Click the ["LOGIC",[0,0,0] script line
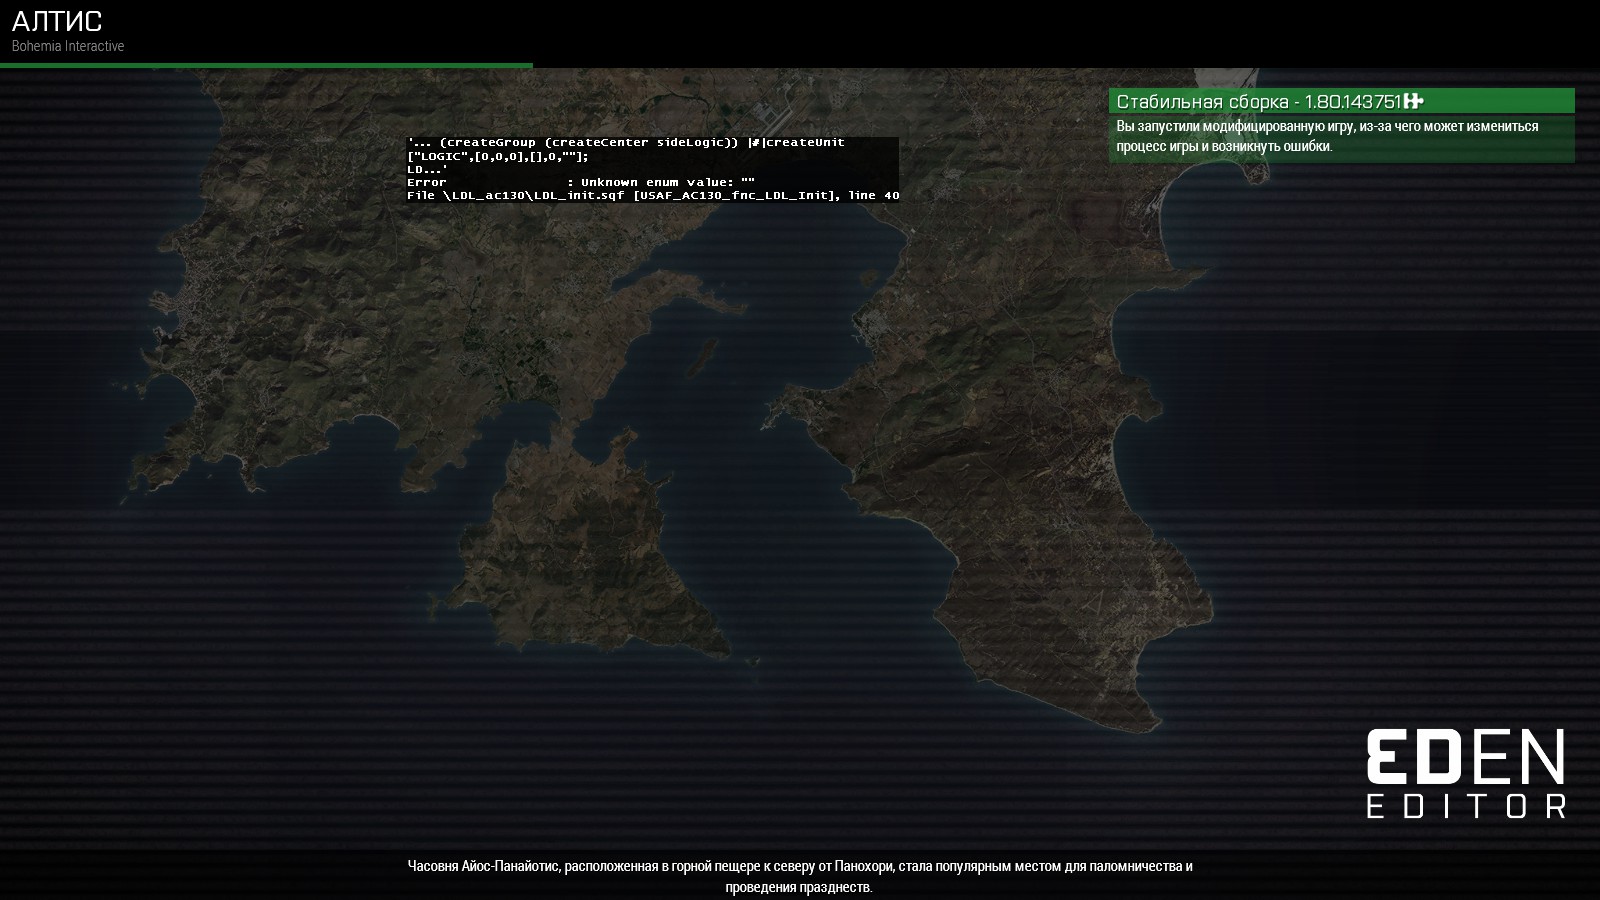The width and height of the screenshot is (1600, 900). pos(497,156)
